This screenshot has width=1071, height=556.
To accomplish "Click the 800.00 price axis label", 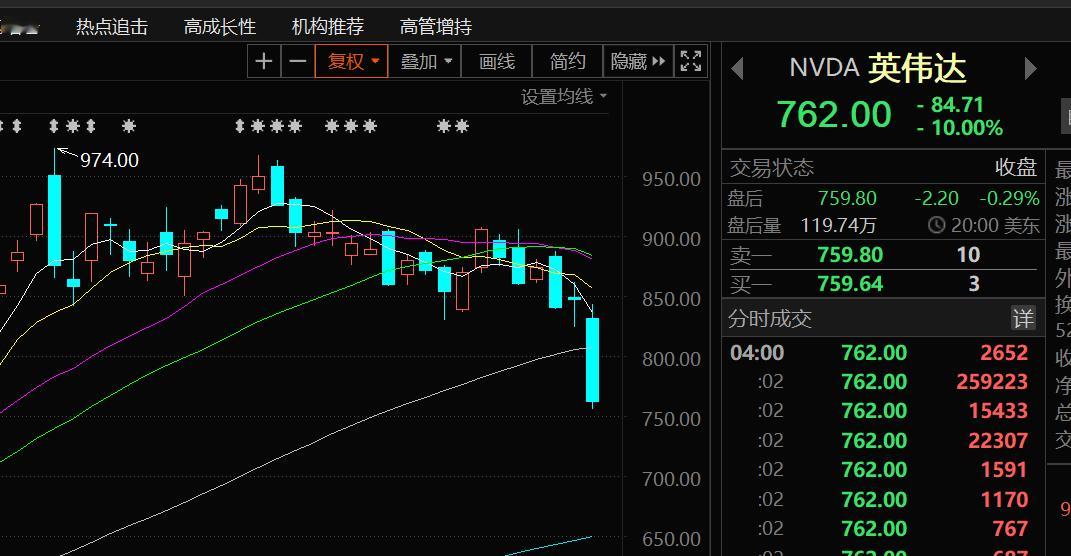I will [x=671, y=359].
